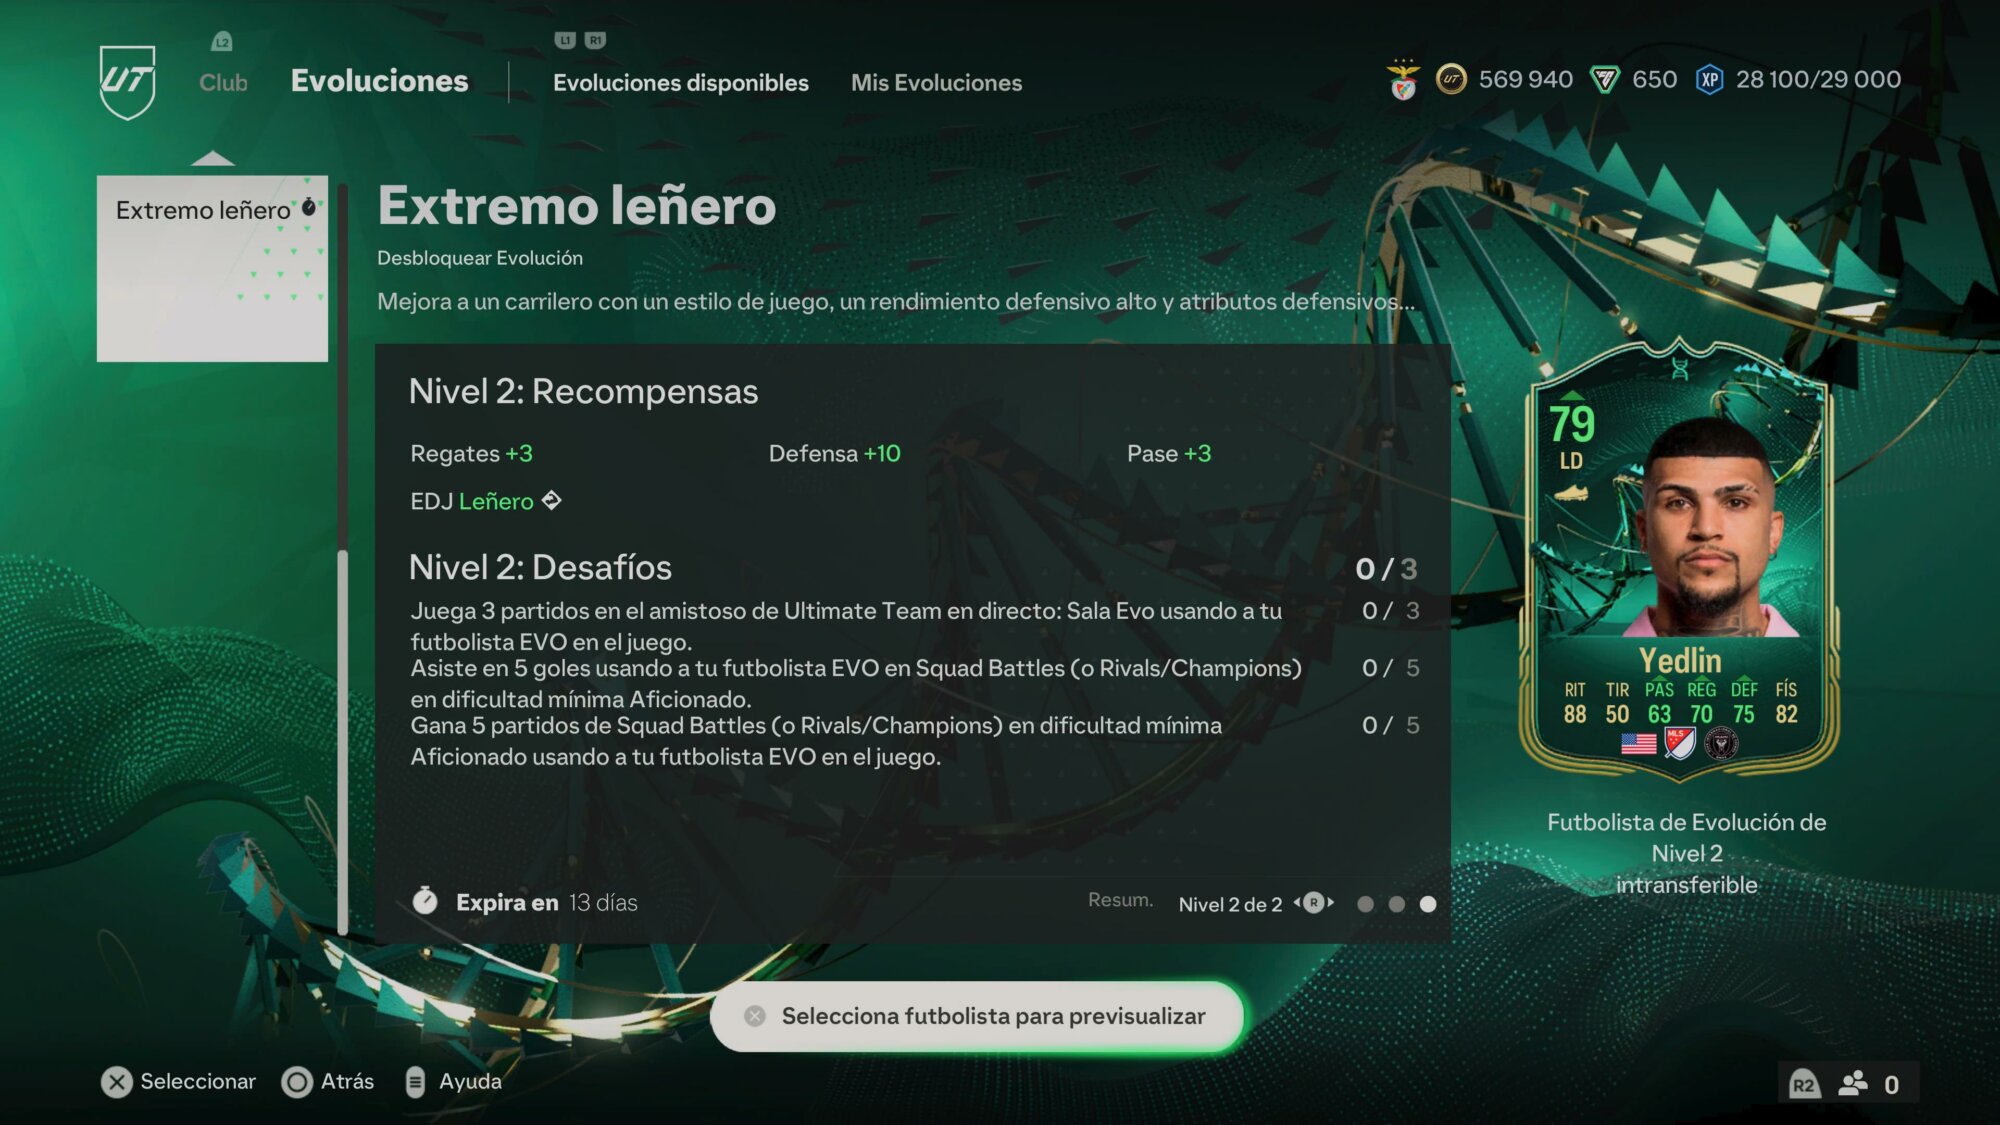This screenshot has height=1125, width=2000.
Task: Click the 79 overall rating on card
Action: click(x=1572, y=424)
